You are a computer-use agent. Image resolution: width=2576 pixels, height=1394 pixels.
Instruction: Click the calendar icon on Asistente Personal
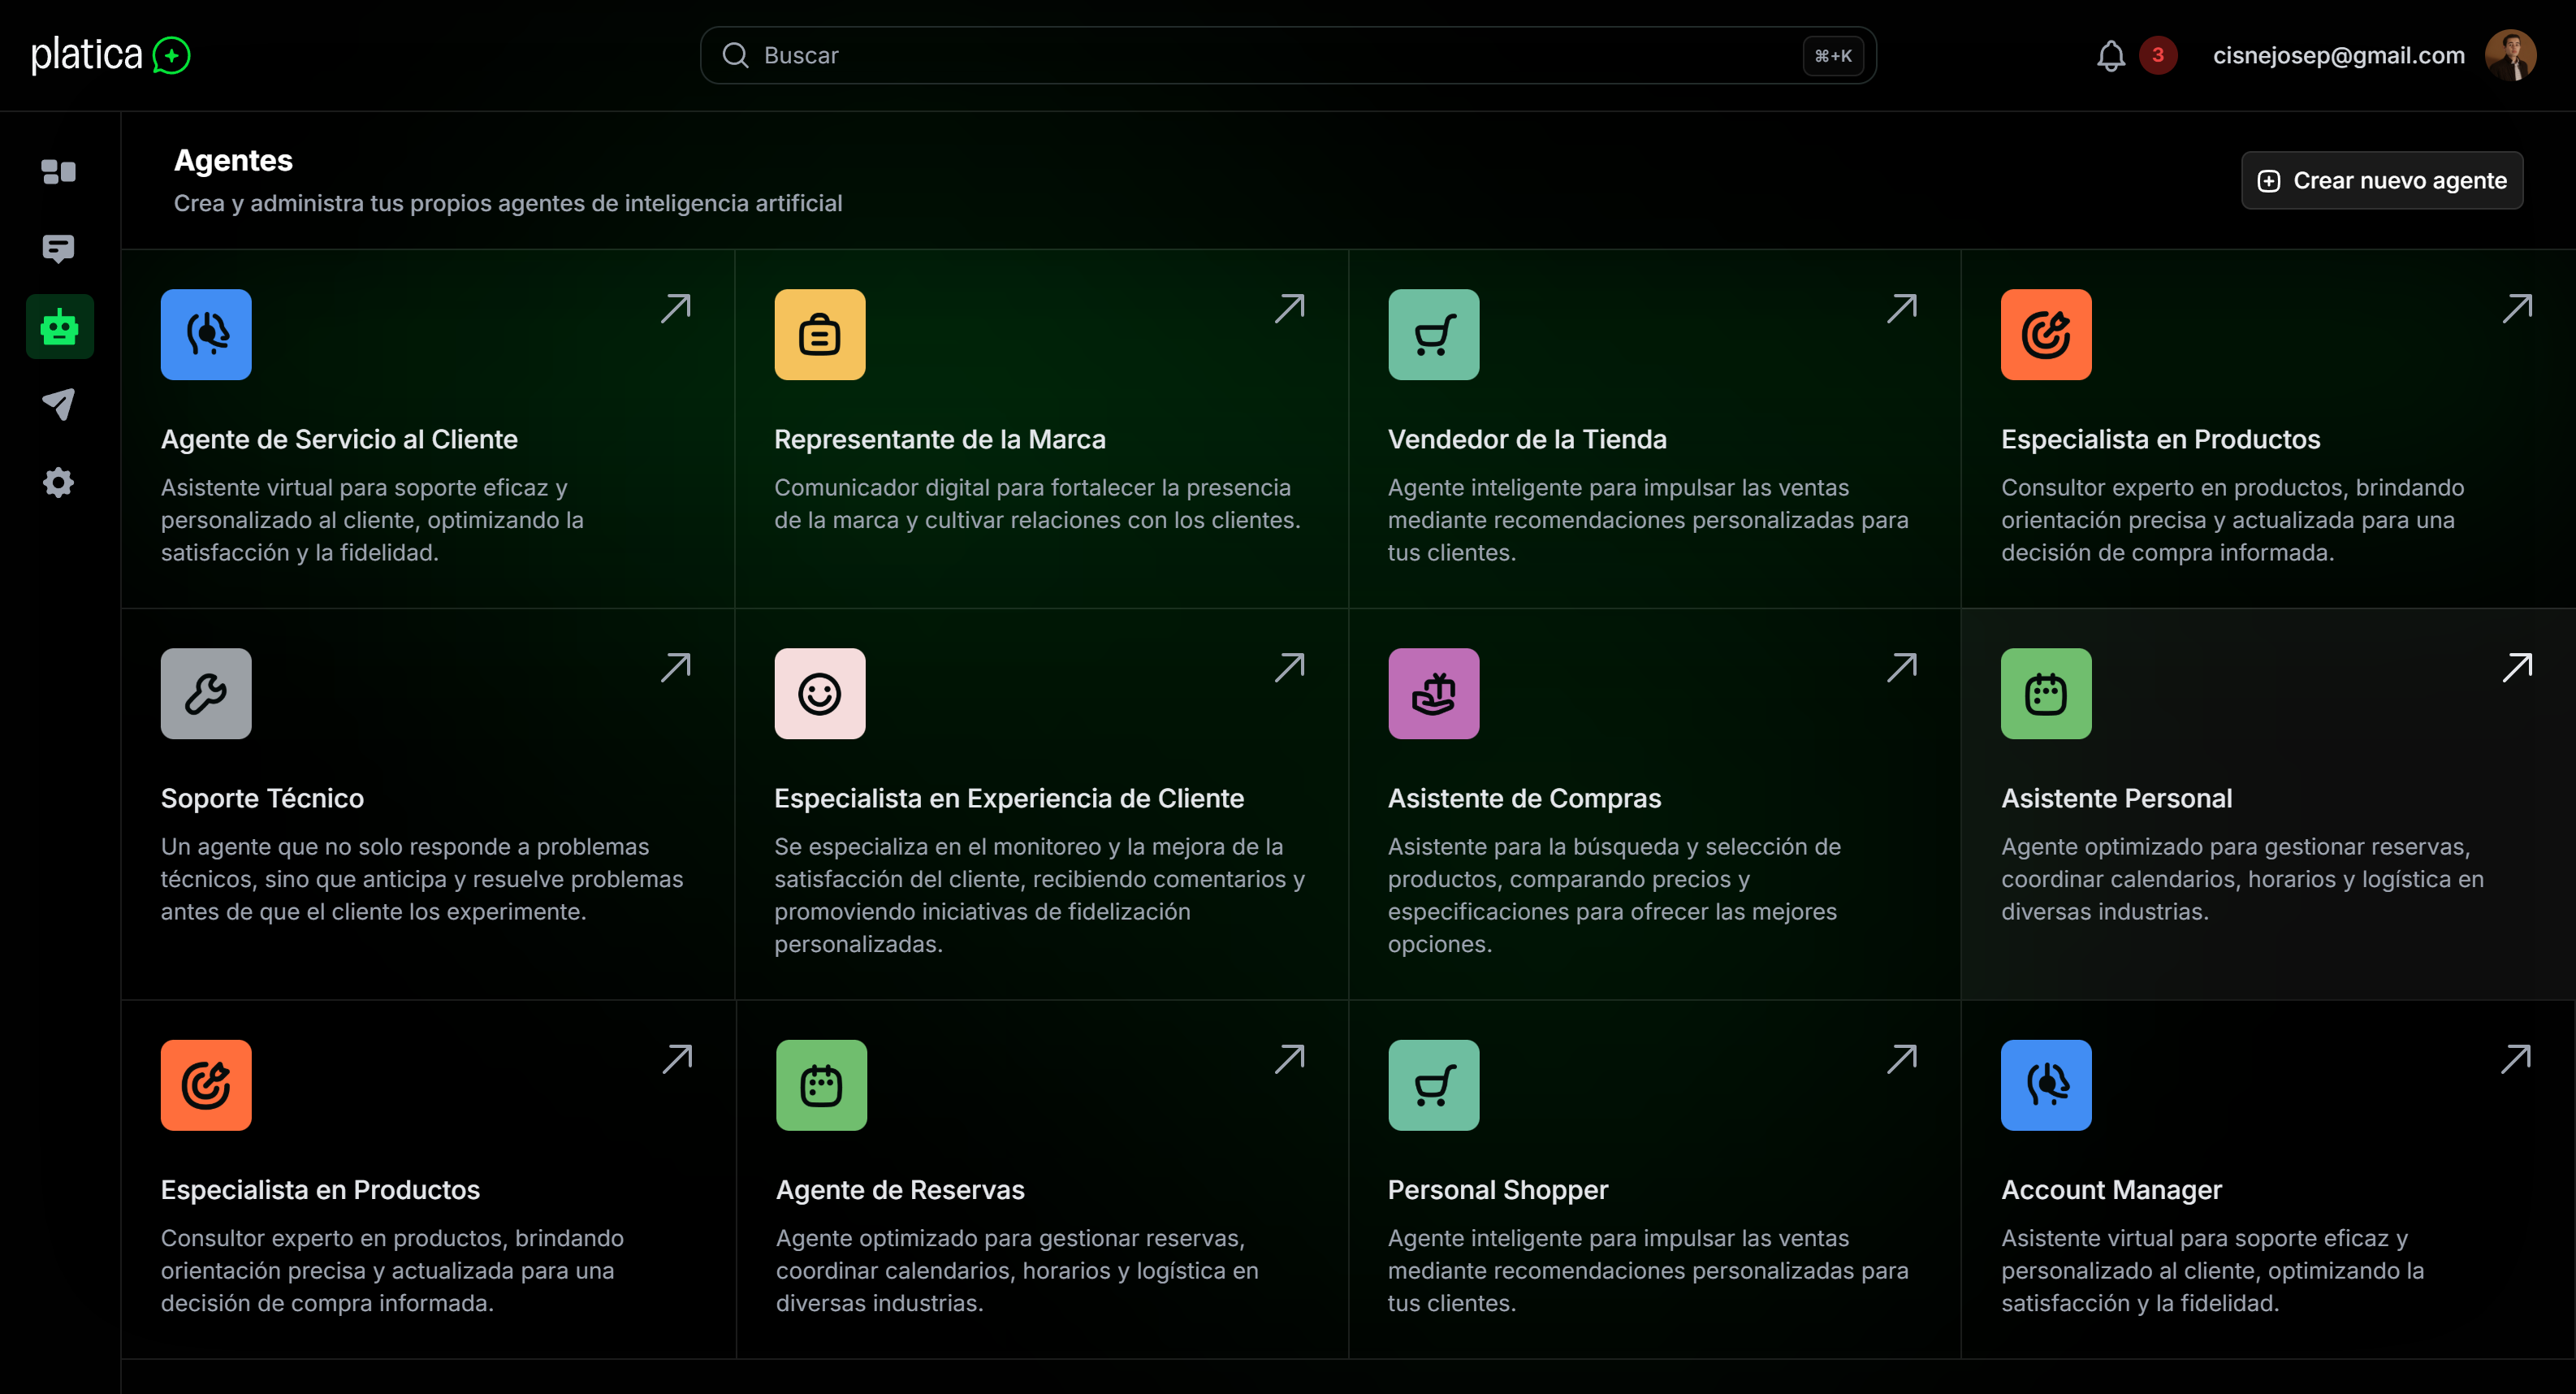pos(2046,694)
